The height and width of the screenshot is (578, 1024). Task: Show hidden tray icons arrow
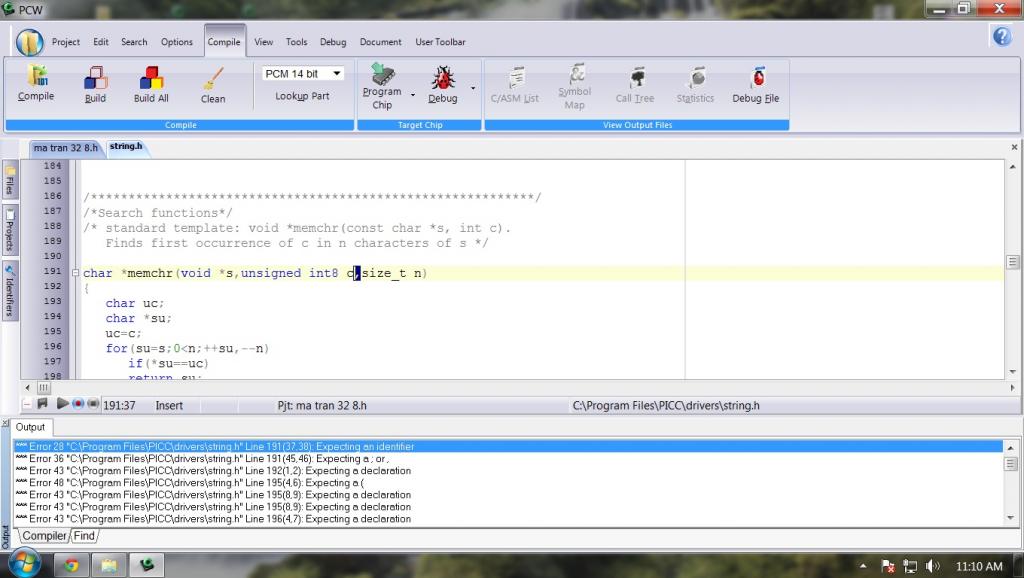[863, 566]
